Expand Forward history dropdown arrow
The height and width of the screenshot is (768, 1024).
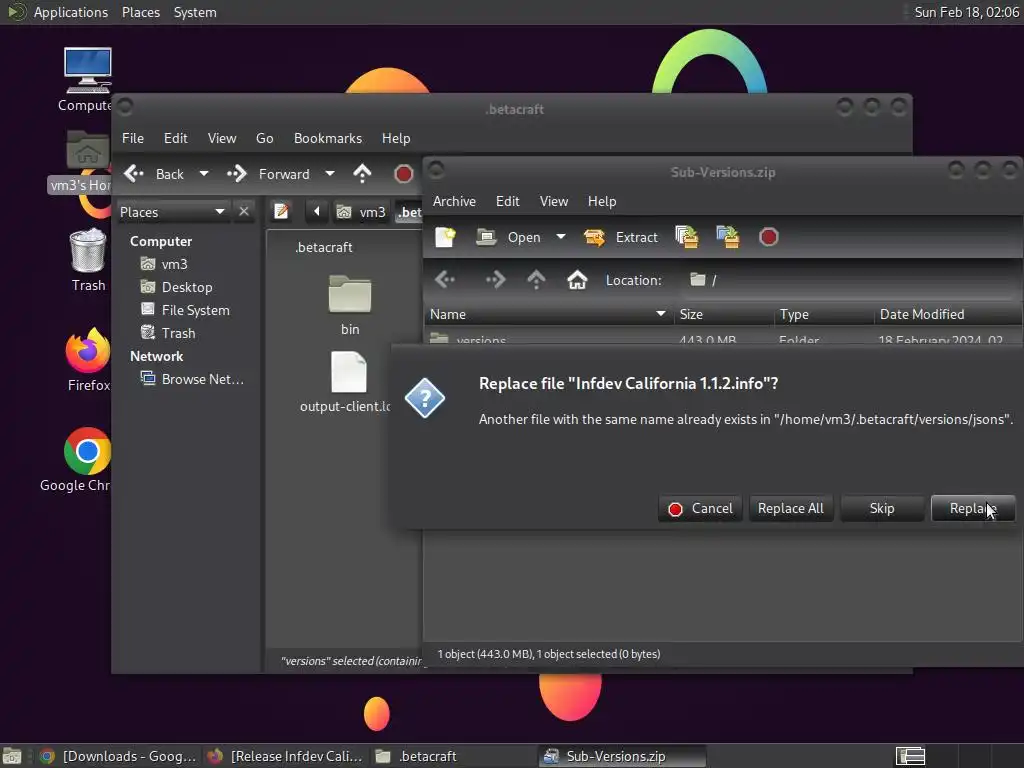(x=330, y=174)
